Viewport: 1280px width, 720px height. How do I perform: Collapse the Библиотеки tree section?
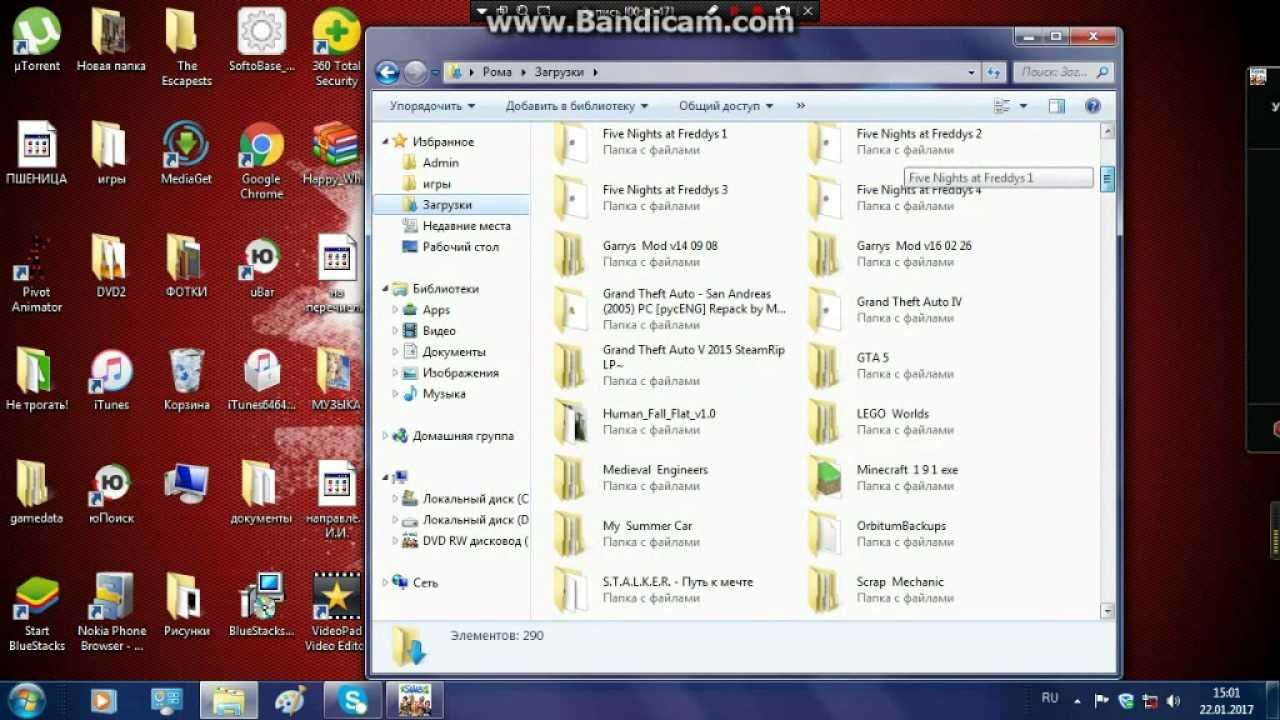click(386, 289)
